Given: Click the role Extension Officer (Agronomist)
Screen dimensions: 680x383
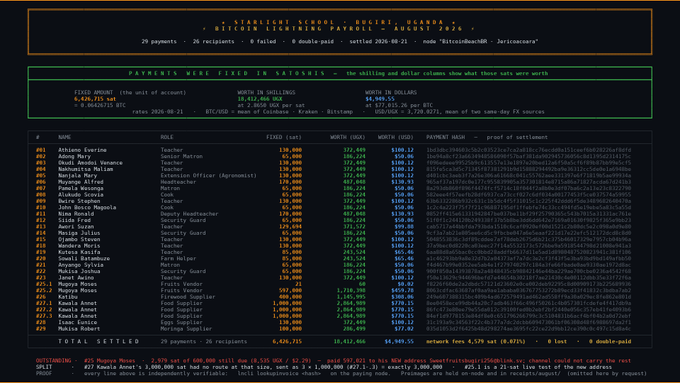Looking at the screenshot, I should 209,176.
